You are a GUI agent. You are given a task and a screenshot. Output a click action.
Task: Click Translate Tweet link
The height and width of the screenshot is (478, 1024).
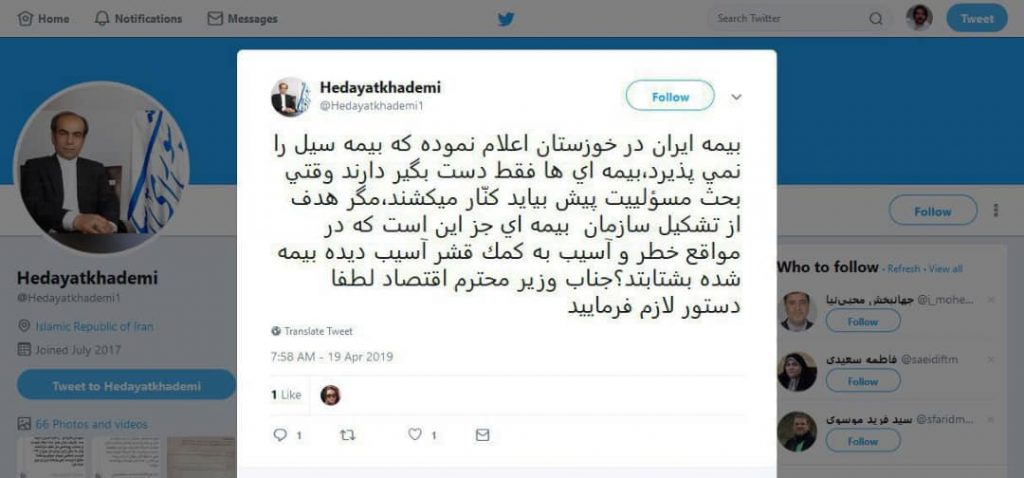312,331
